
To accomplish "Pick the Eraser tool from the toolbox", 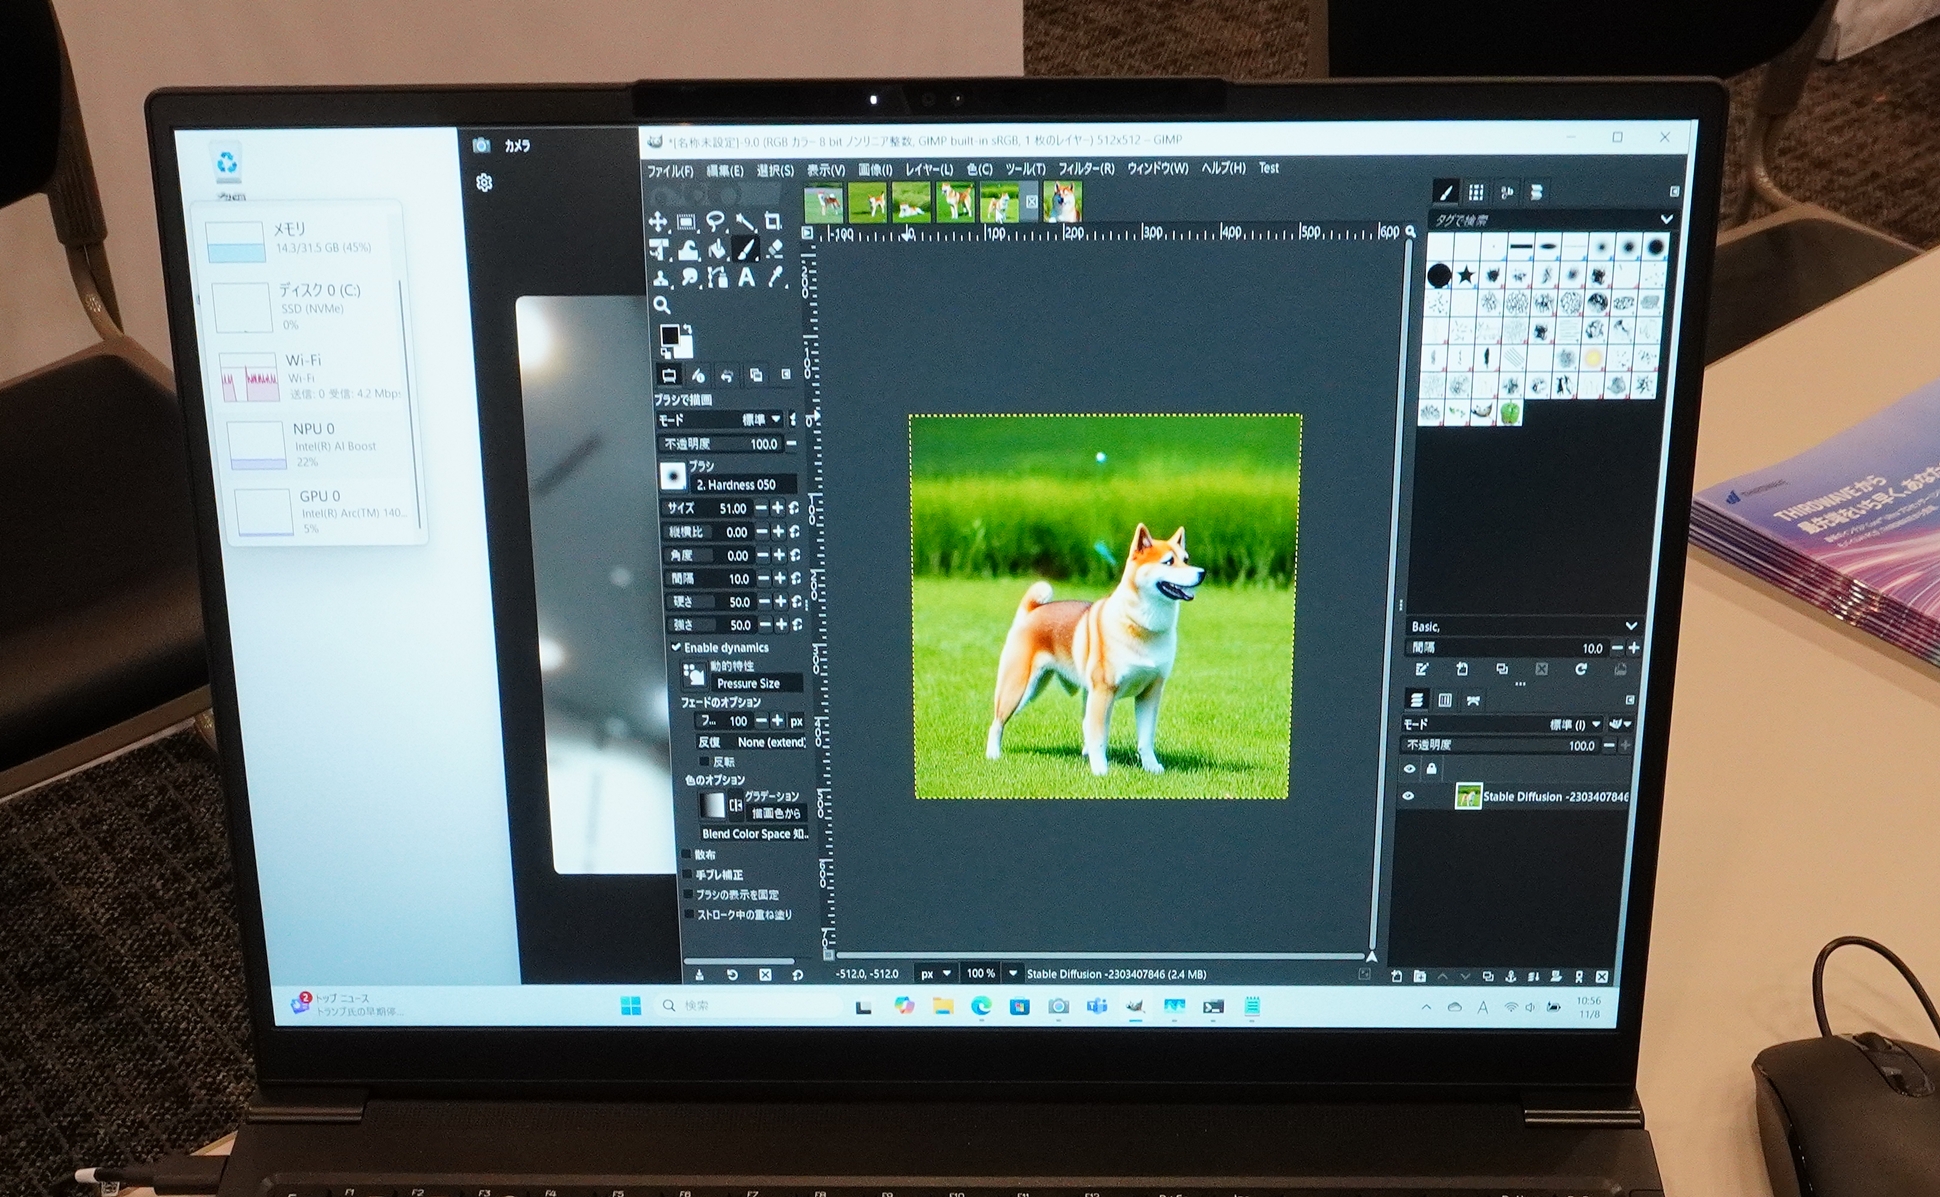I will [778, 251].
